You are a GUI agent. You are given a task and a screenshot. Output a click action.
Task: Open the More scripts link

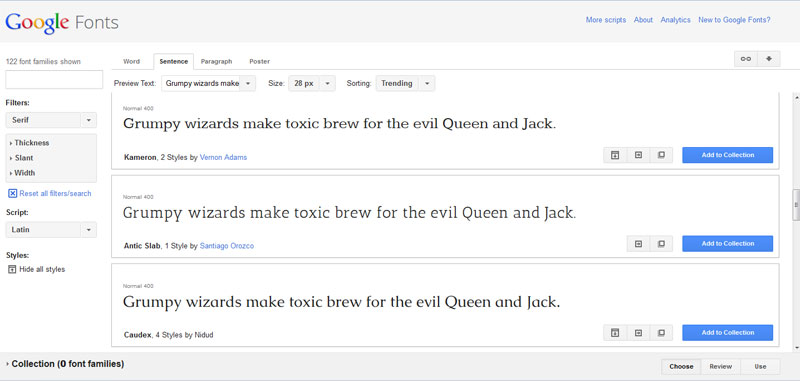pos(606,20)
